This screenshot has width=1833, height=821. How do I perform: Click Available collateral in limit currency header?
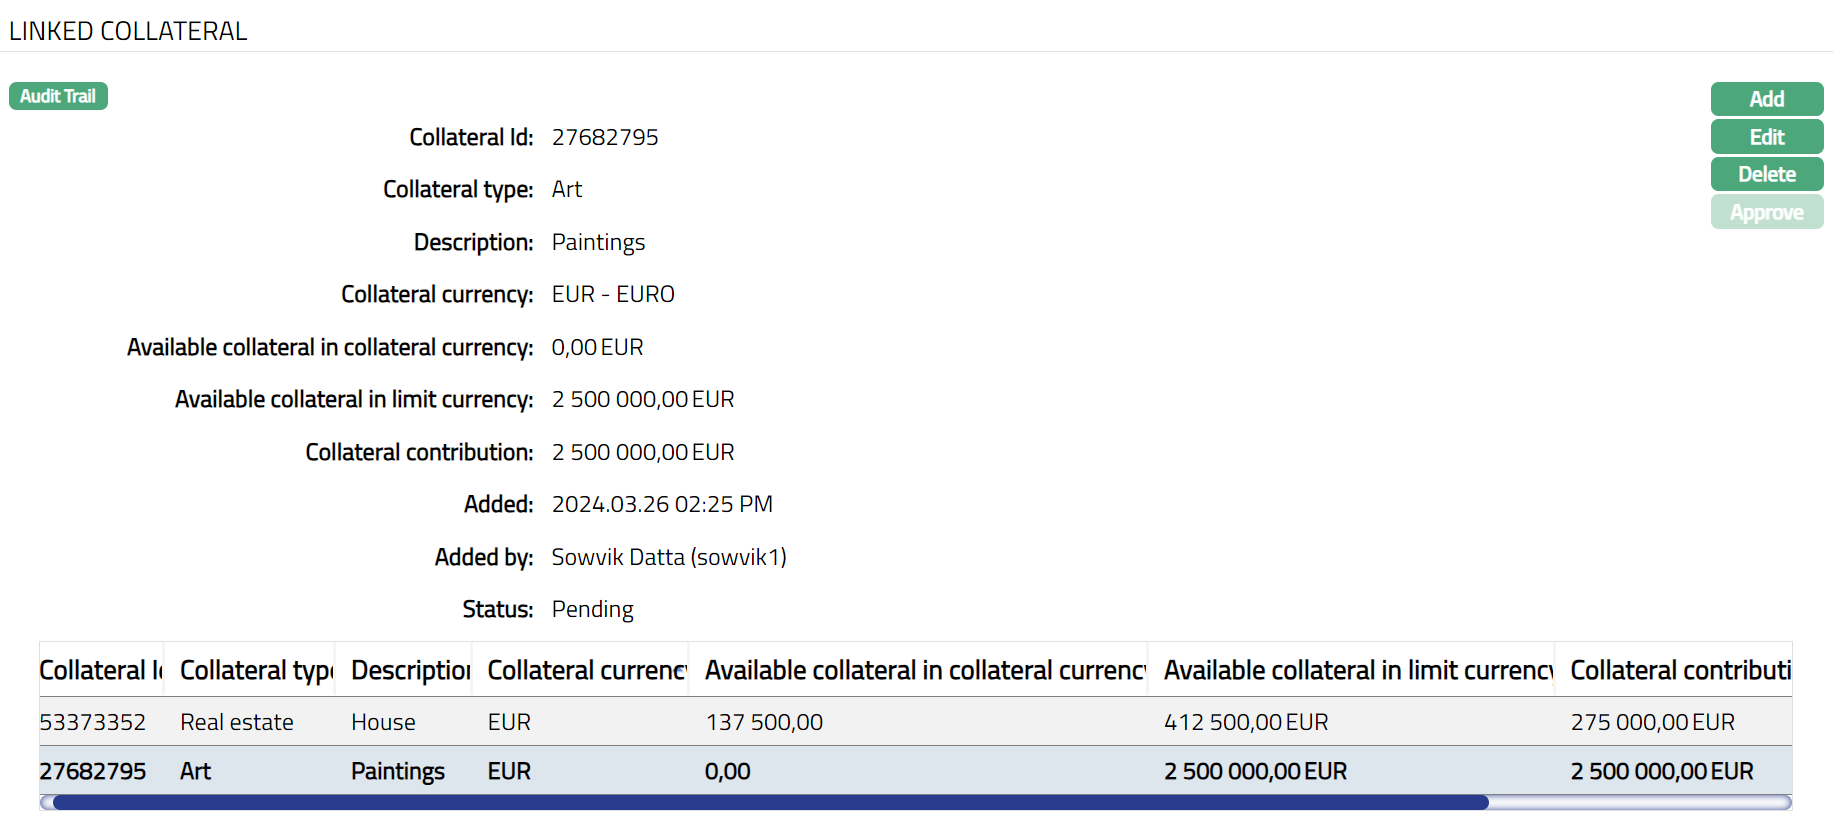1357,670
